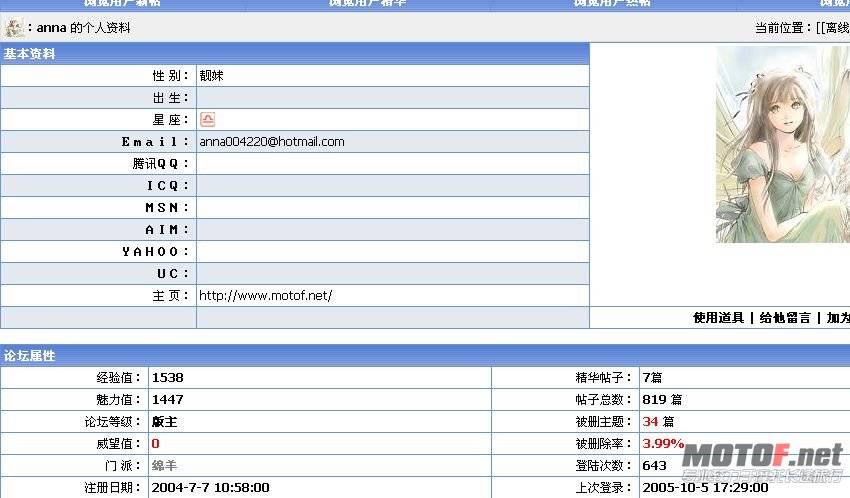Screen dimensions: 850x498
Task: Click the Libra zodiac sign icon
Action: pos(207,119)
